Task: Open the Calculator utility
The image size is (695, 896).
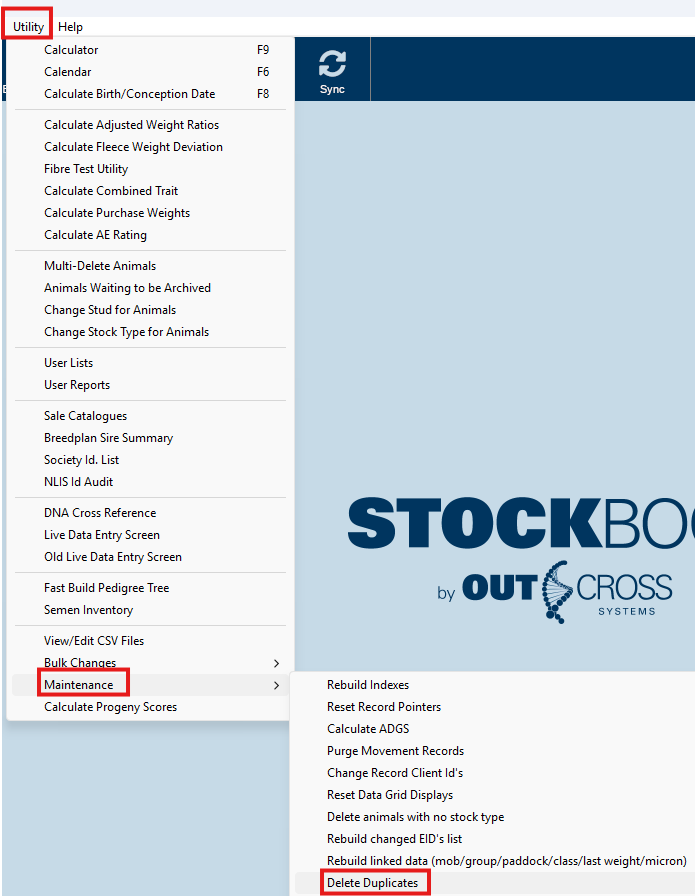Action: coord(71,50)
